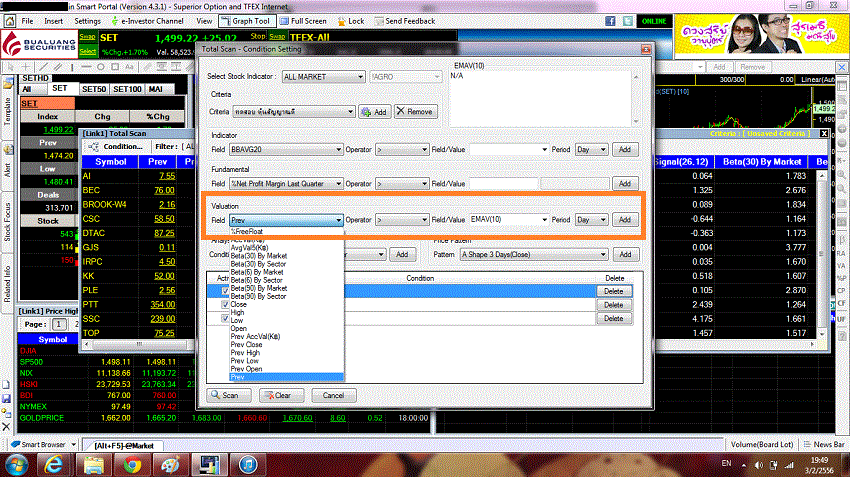Open Windows Explorer folder from the taskbar
Image resolution: width=850 pixels, height=477 pixels.
(x=93, y=465)
